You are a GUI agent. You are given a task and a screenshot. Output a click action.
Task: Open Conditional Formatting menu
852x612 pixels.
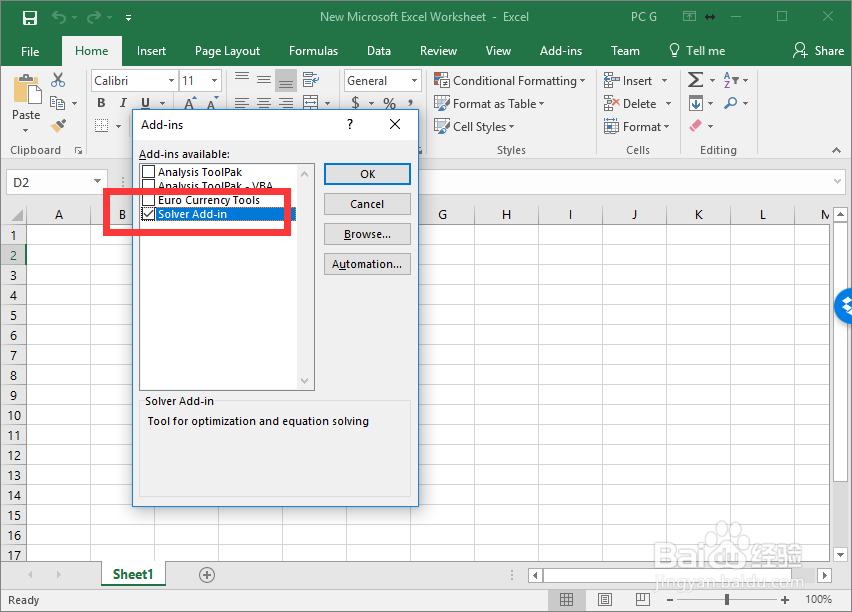510,80
